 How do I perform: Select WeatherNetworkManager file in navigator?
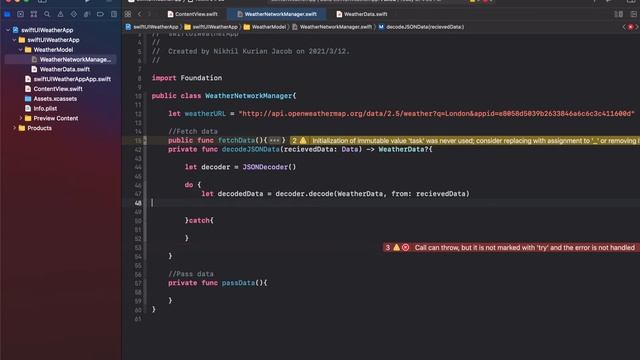coord(60,60)
